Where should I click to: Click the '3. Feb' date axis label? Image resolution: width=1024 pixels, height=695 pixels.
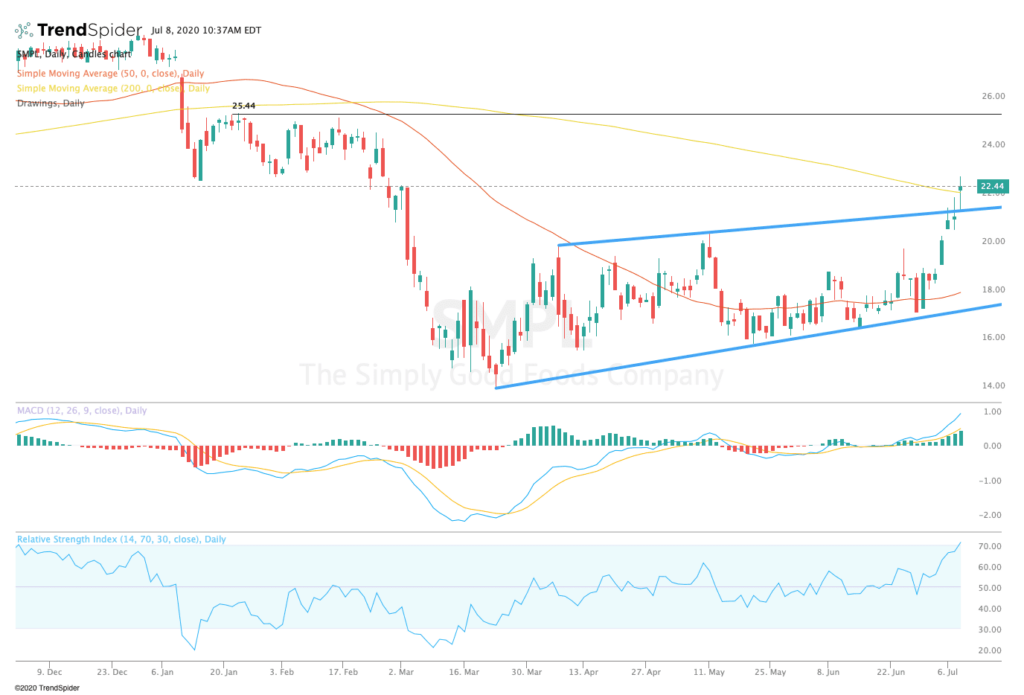pyautogui.click(x=281, y=672)
